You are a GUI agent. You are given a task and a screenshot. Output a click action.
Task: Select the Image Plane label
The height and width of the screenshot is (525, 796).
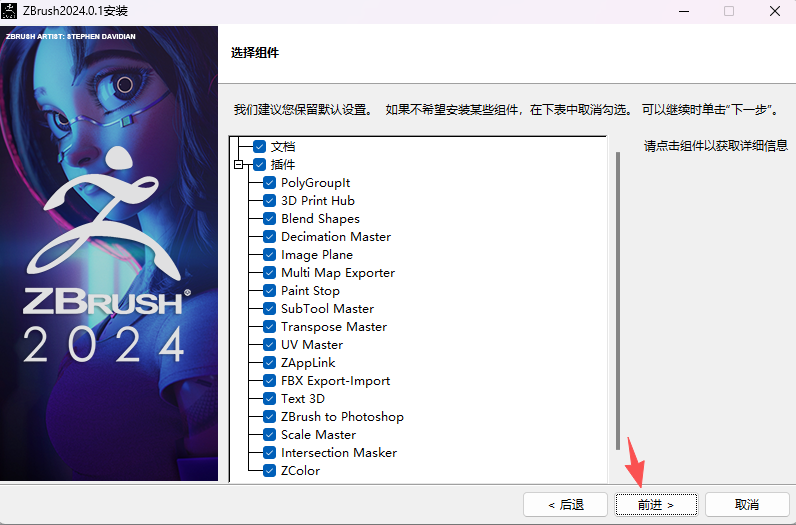point(317,255)
